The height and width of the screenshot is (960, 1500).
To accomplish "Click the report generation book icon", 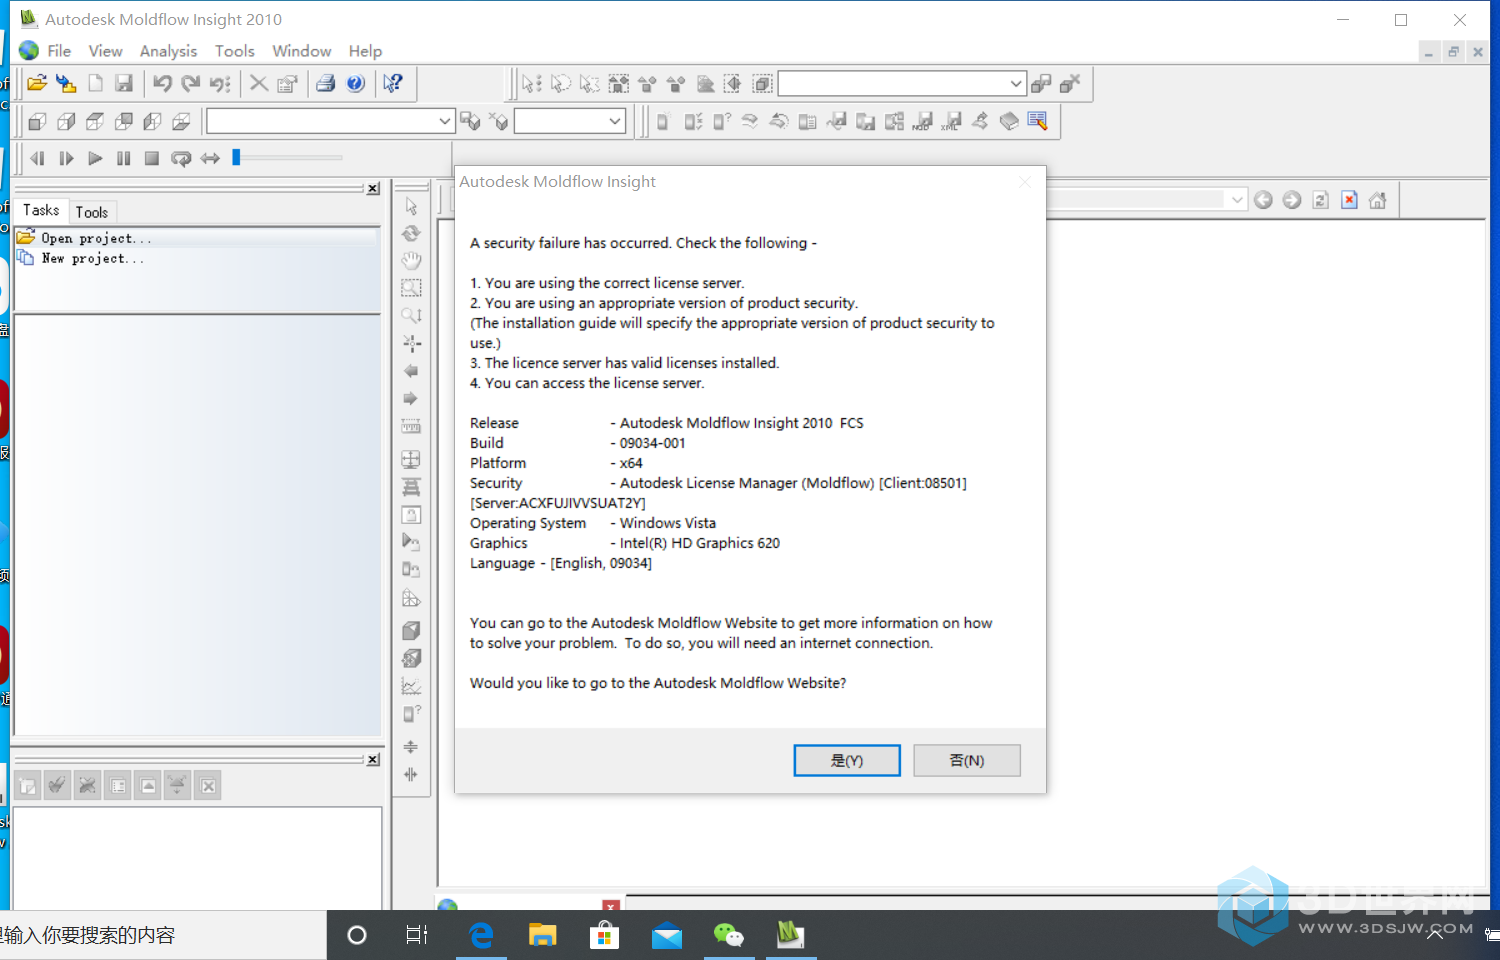I will [x=1009, y=121].
